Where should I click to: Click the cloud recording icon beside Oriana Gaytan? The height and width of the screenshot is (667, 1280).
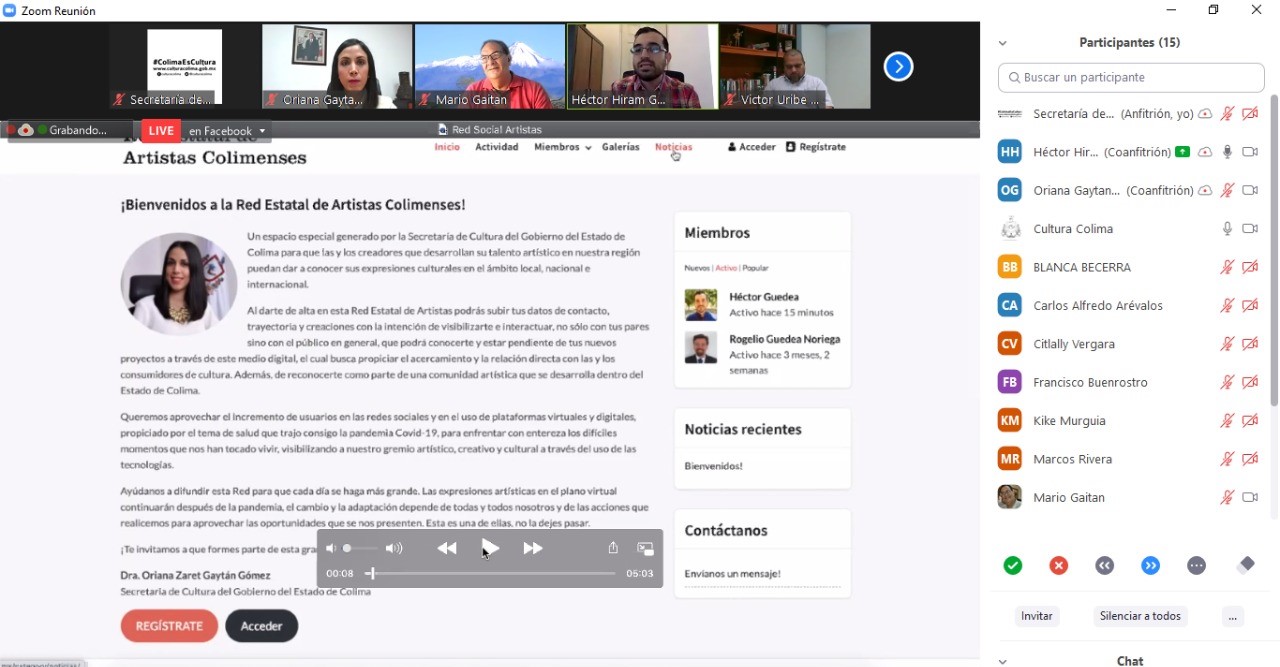(x=1205, y=190)
